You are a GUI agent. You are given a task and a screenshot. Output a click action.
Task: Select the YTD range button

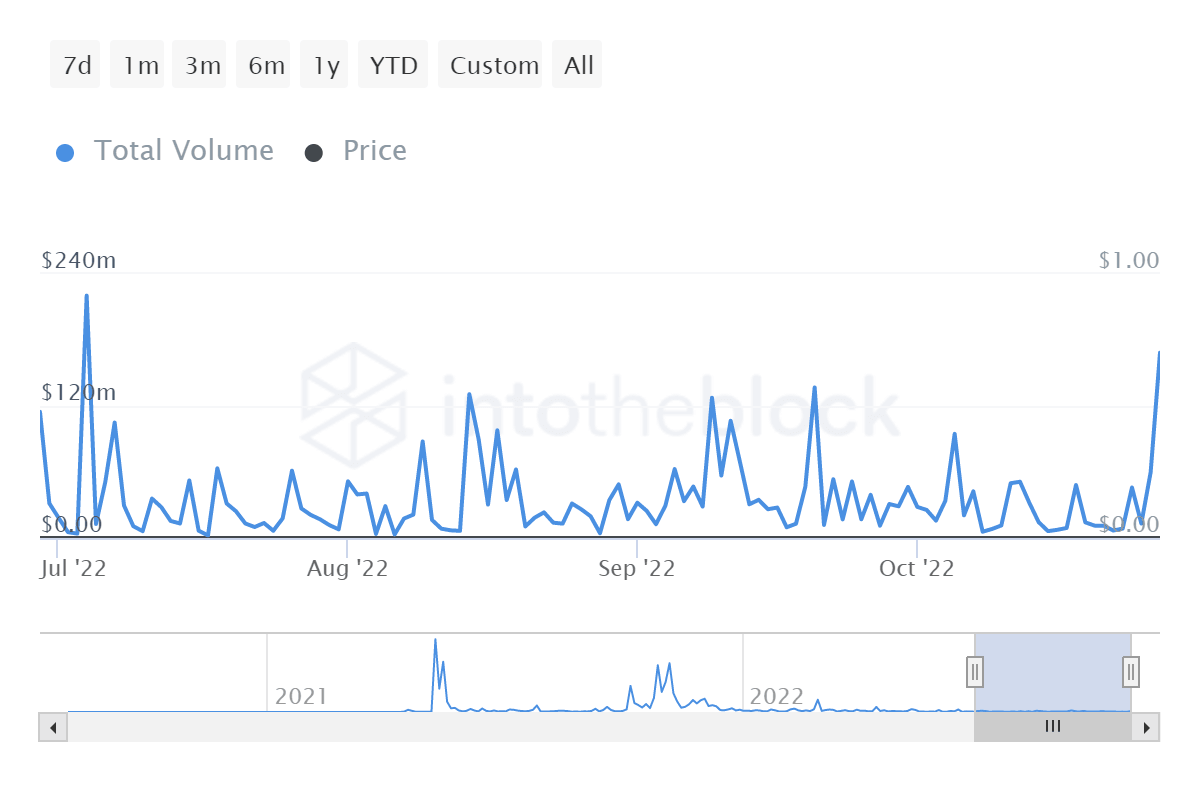393,65
